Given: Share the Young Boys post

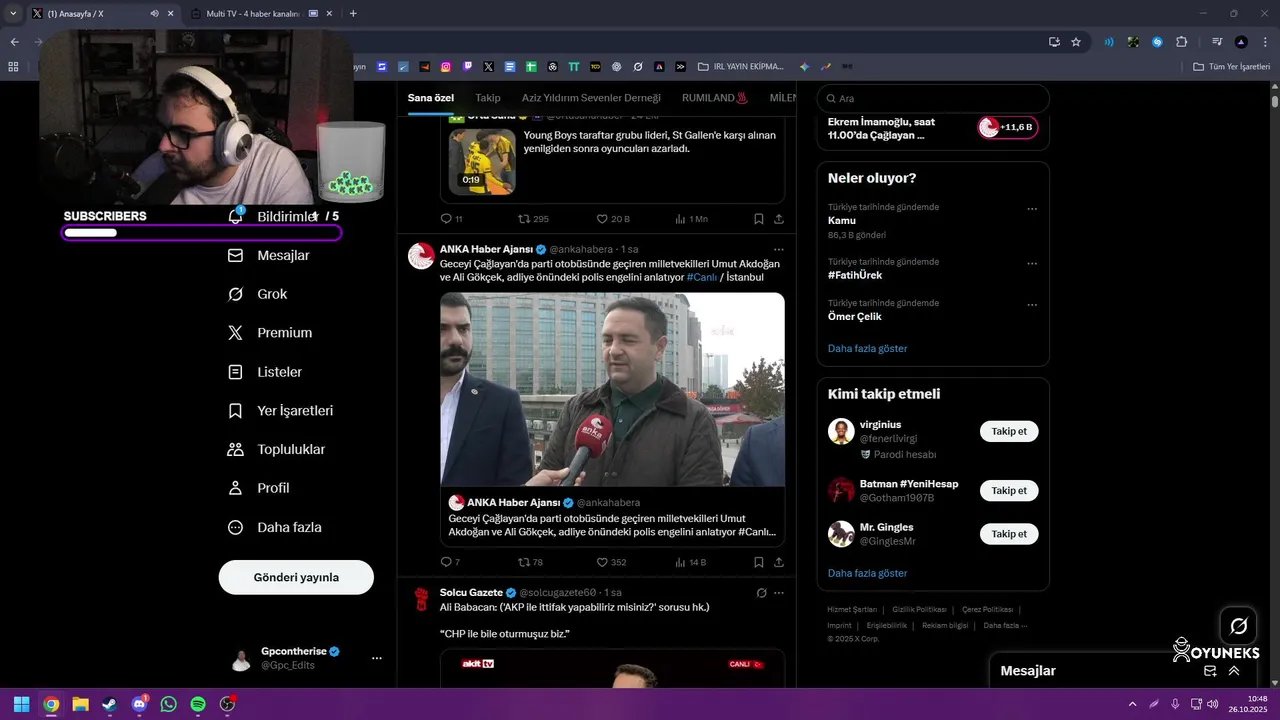Looking at the screenshot, I should point(779,219).
